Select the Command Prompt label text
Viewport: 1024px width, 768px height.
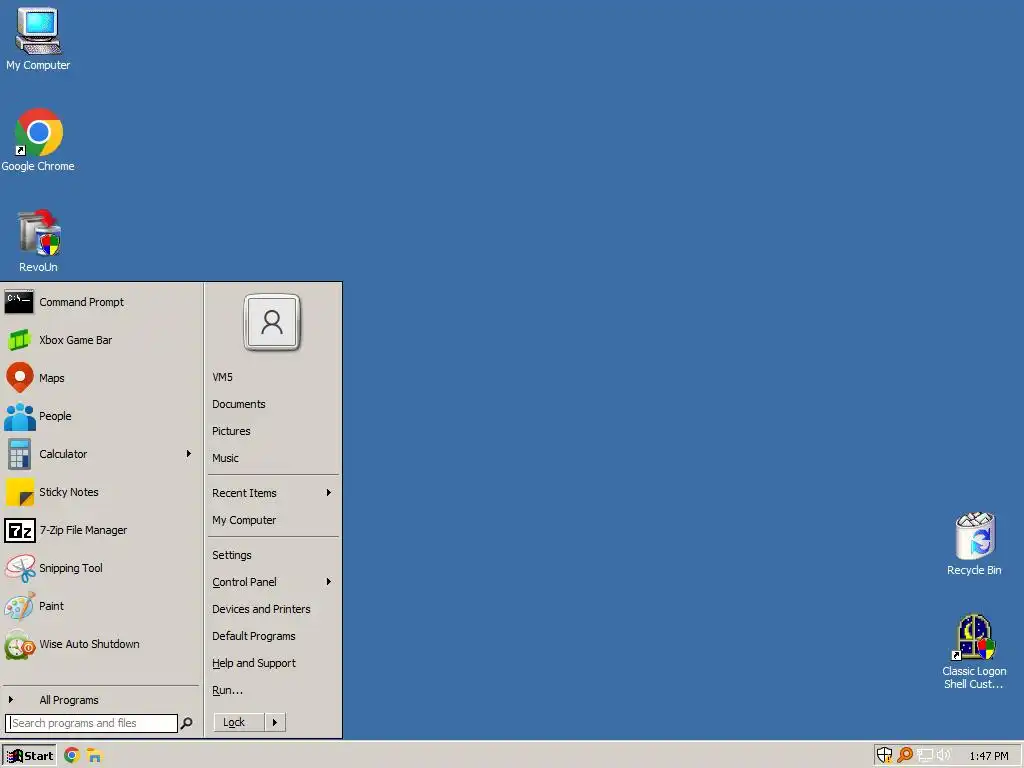click(82, 302)
